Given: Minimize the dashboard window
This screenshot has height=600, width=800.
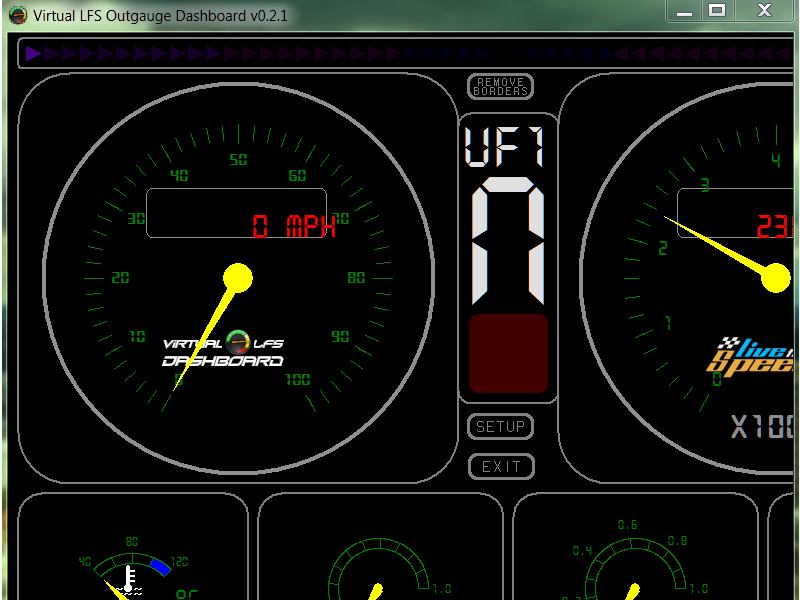Looking at the screenshot, I should click(684, 11).
